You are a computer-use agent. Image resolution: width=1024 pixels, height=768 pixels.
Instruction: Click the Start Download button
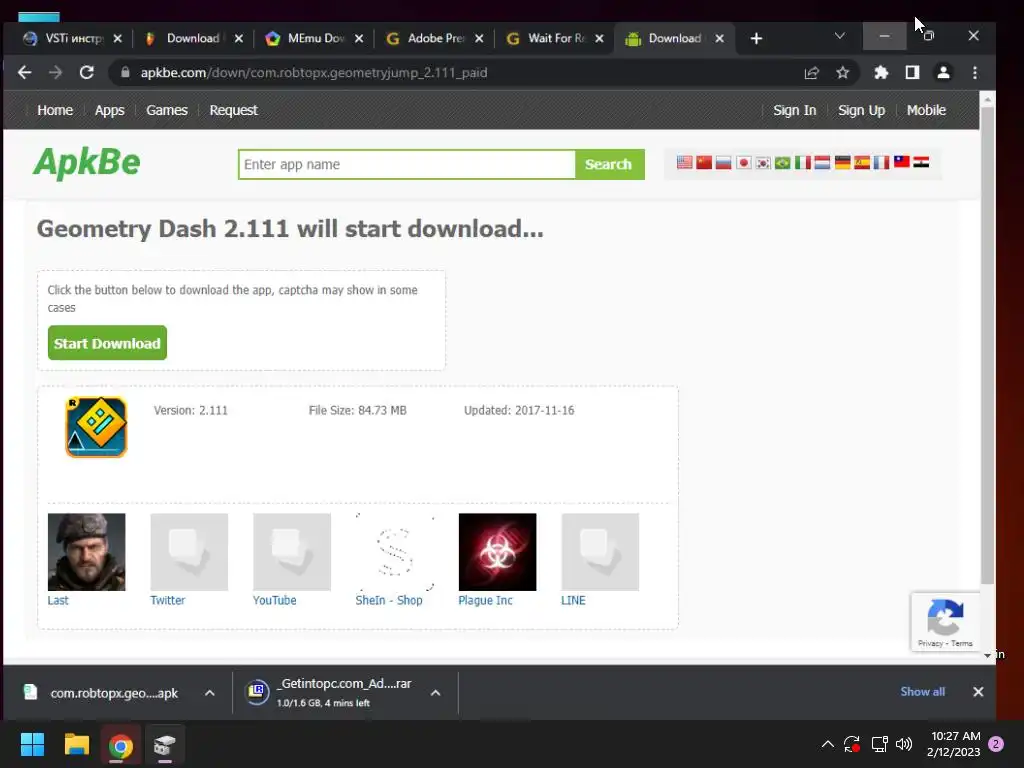click(x=107, y=343)
